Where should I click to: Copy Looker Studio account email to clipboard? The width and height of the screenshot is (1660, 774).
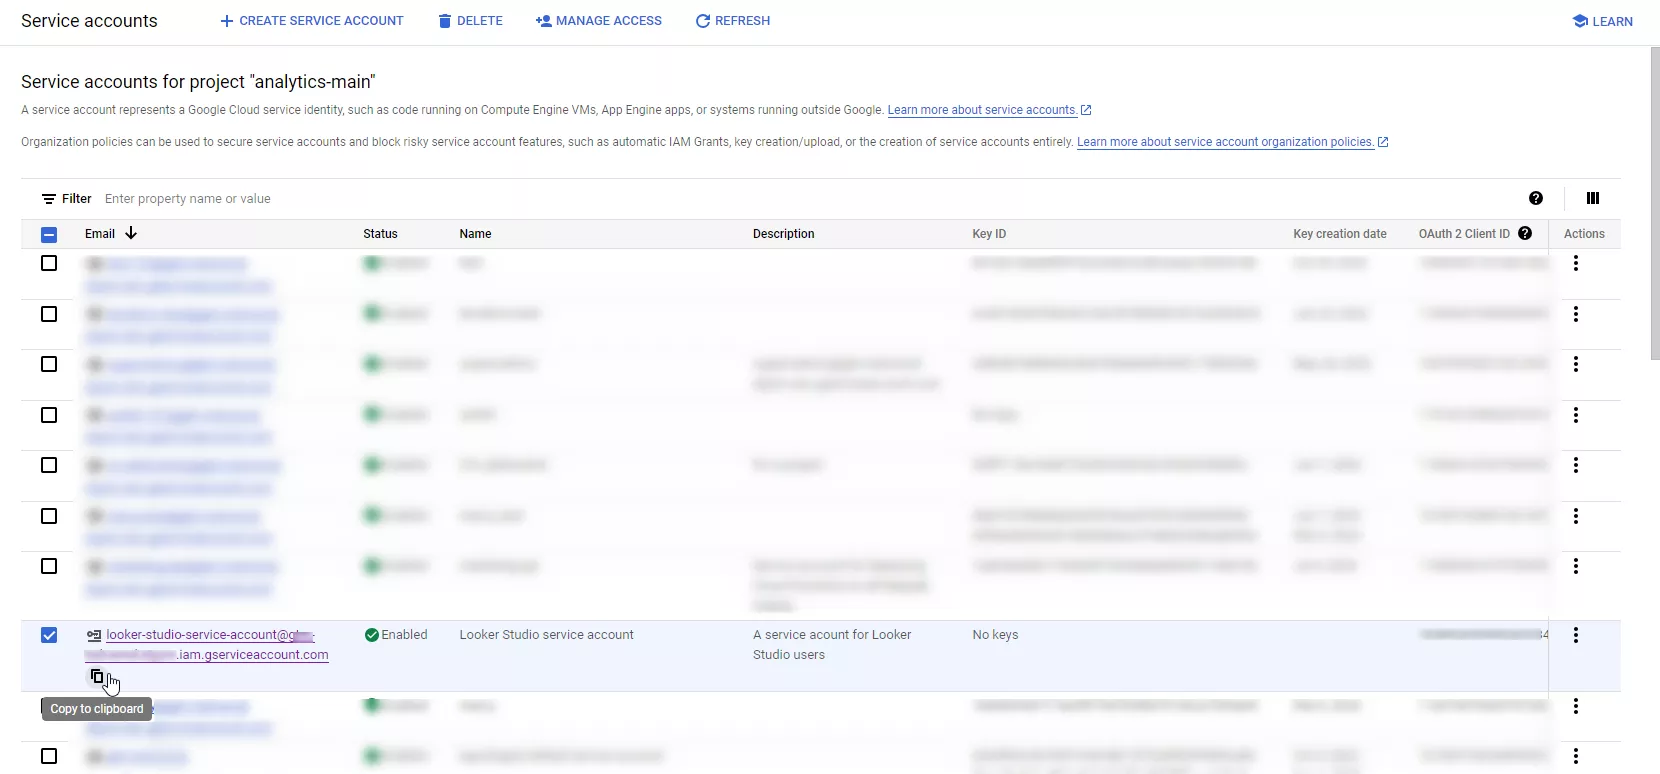click(97, 676)
